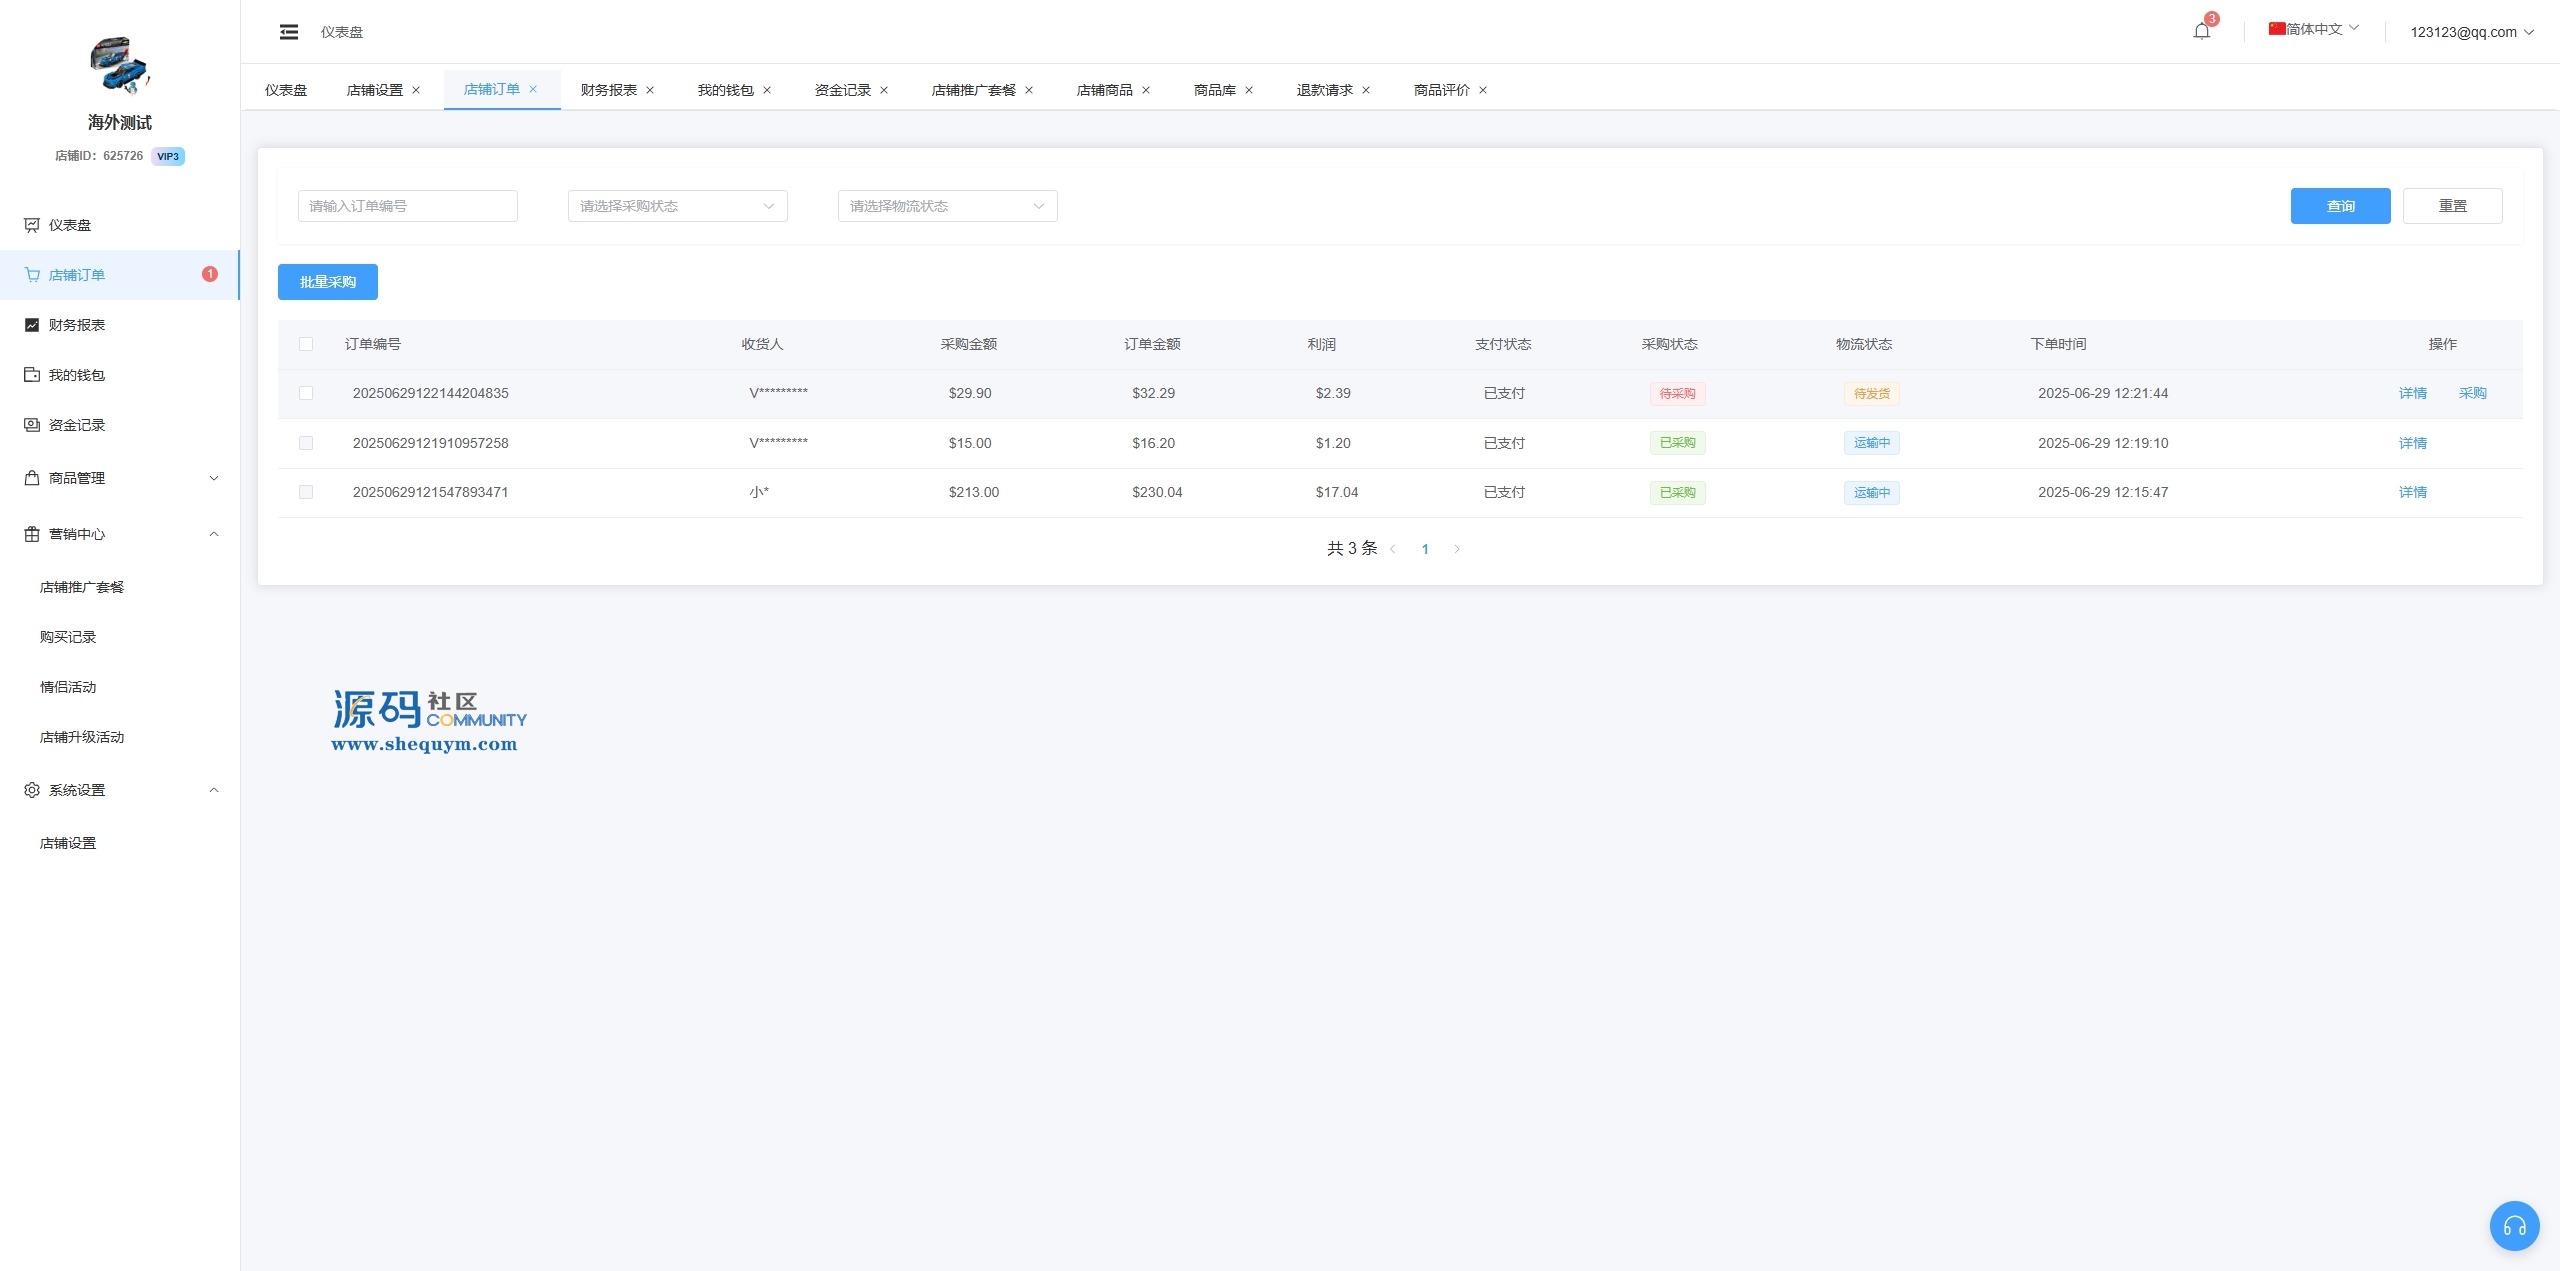
Task: Toggle the select-all checkbox in the table header
Action: point(306,344)
